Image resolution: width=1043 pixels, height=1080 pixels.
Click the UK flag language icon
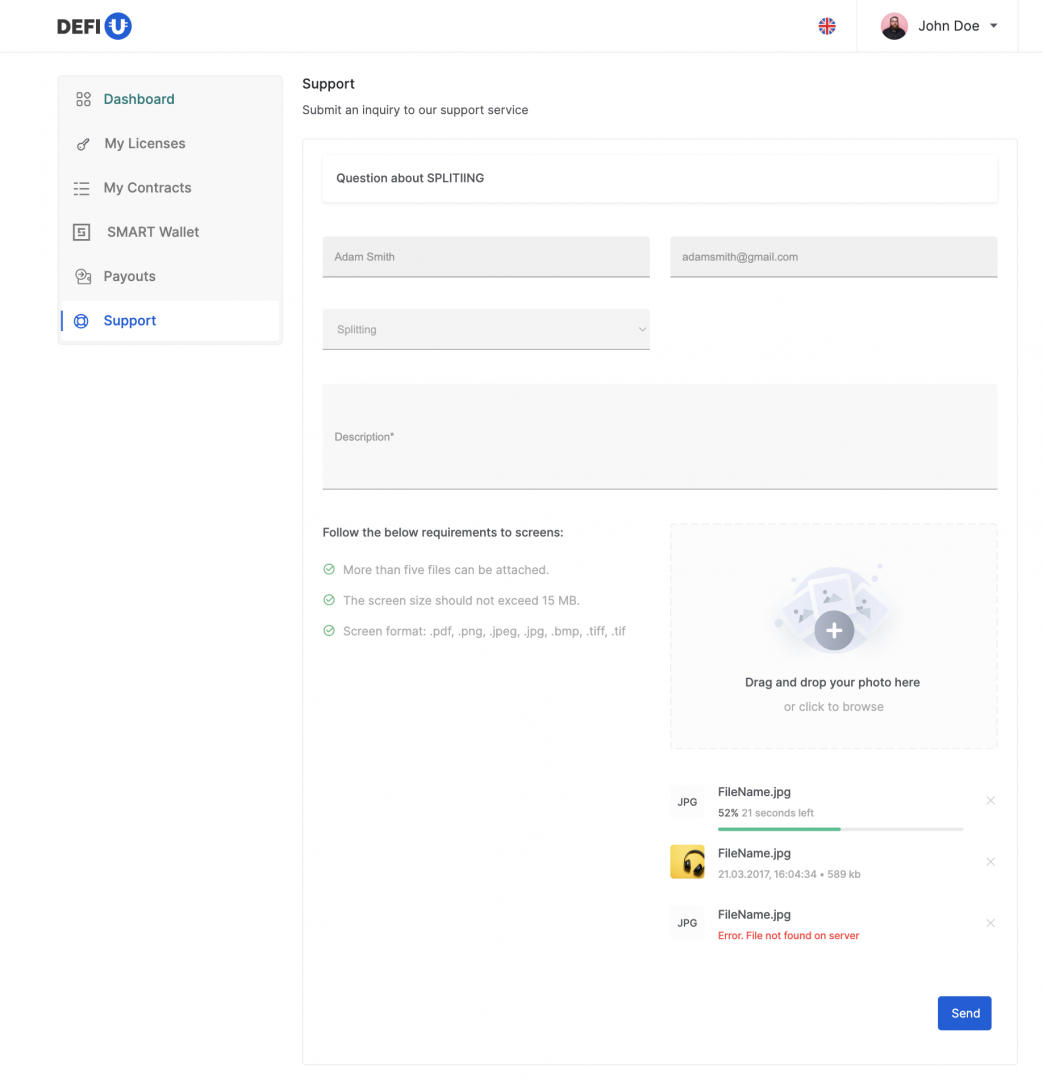(x=827, y=27)
